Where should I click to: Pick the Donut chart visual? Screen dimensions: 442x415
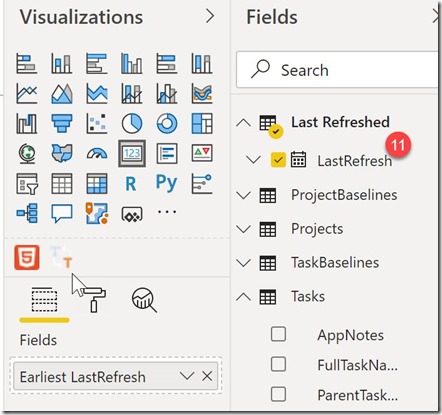[167, 123]
